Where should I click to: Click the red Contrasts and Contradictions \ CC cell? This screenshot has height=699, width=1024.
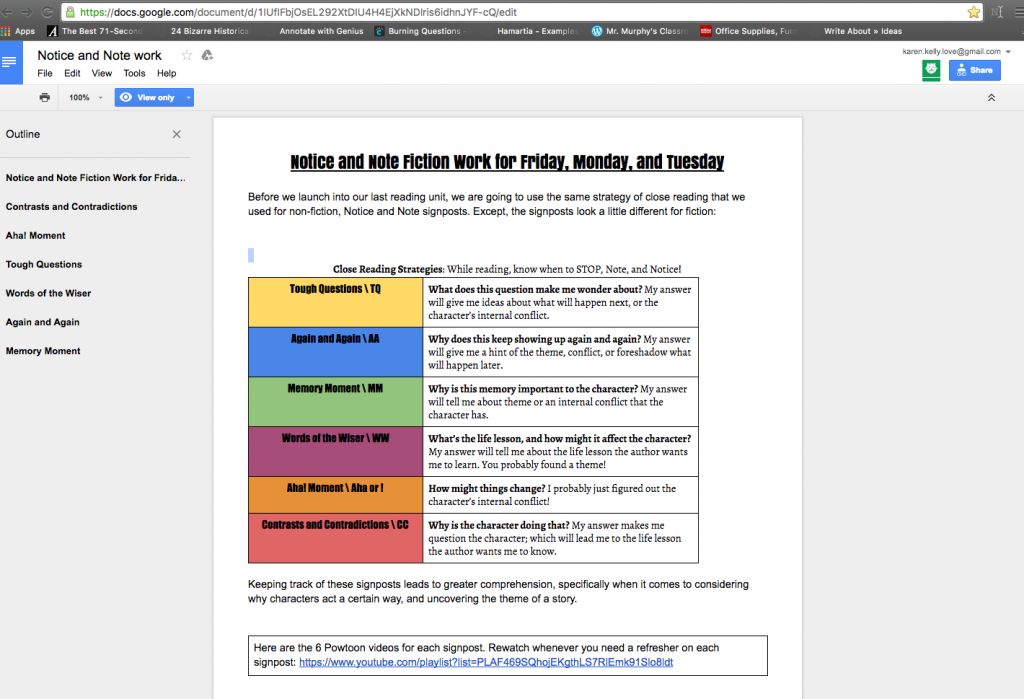335,538
